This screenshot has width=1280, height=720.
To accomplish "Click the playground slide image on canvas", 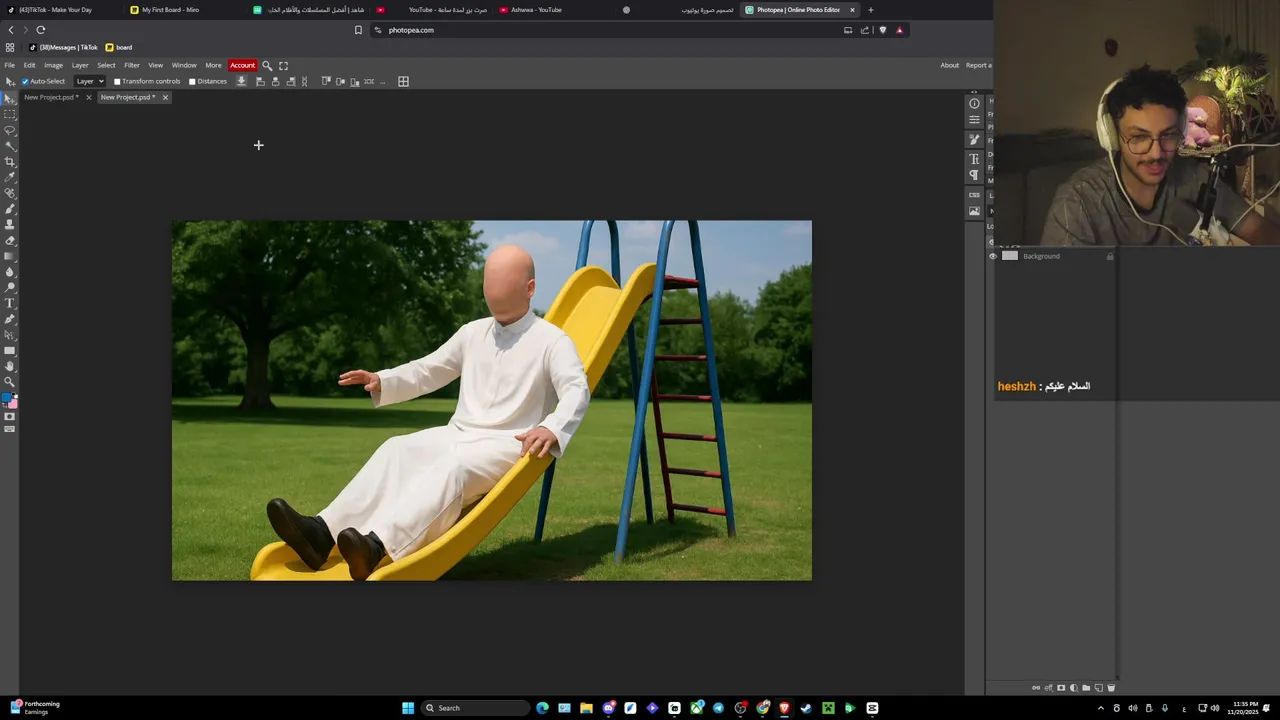I will click(492, 400).
